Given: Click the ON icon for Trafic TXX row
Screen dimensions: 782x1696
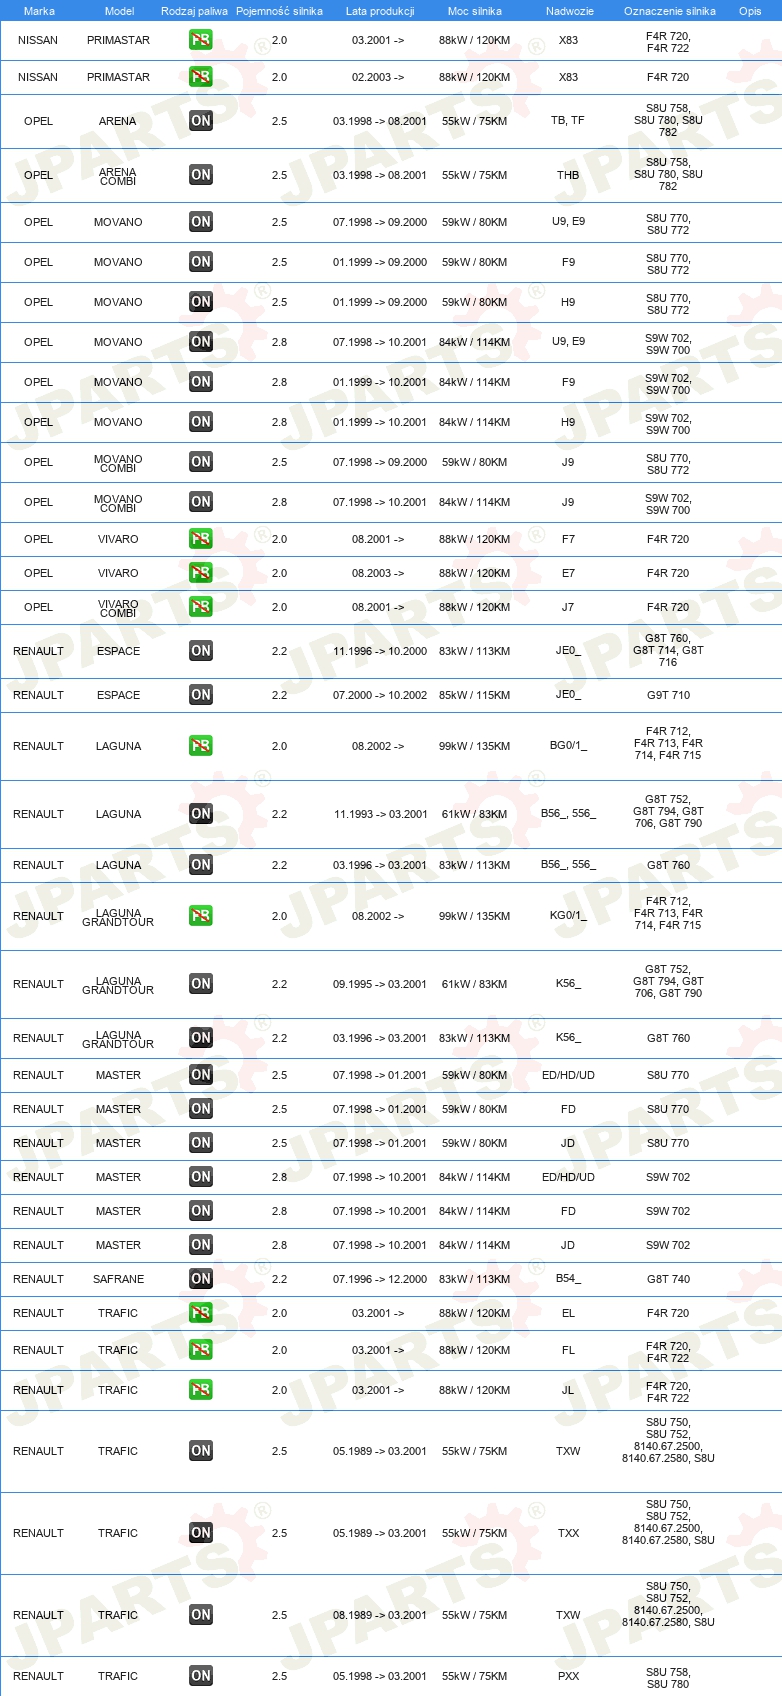Looking at the screenshot, I should (x=201, y=1533).
